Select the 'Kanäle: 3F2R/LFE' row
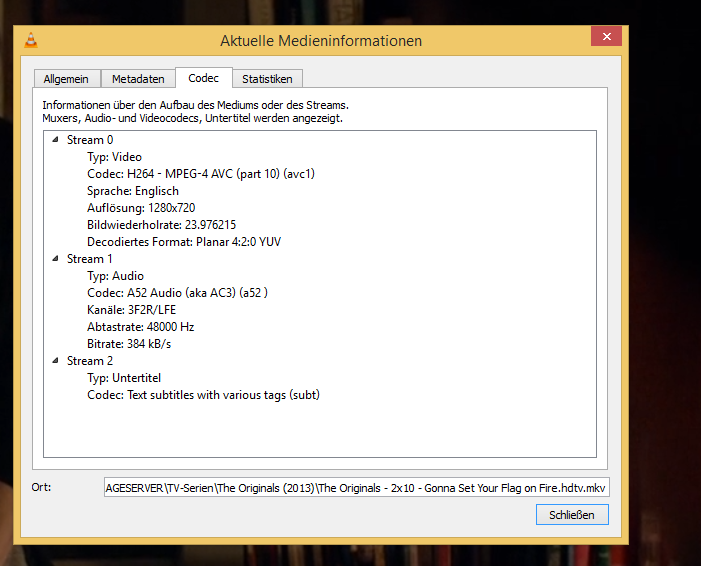Viewport: 701px width, 566px height. [x=131, y=310]
